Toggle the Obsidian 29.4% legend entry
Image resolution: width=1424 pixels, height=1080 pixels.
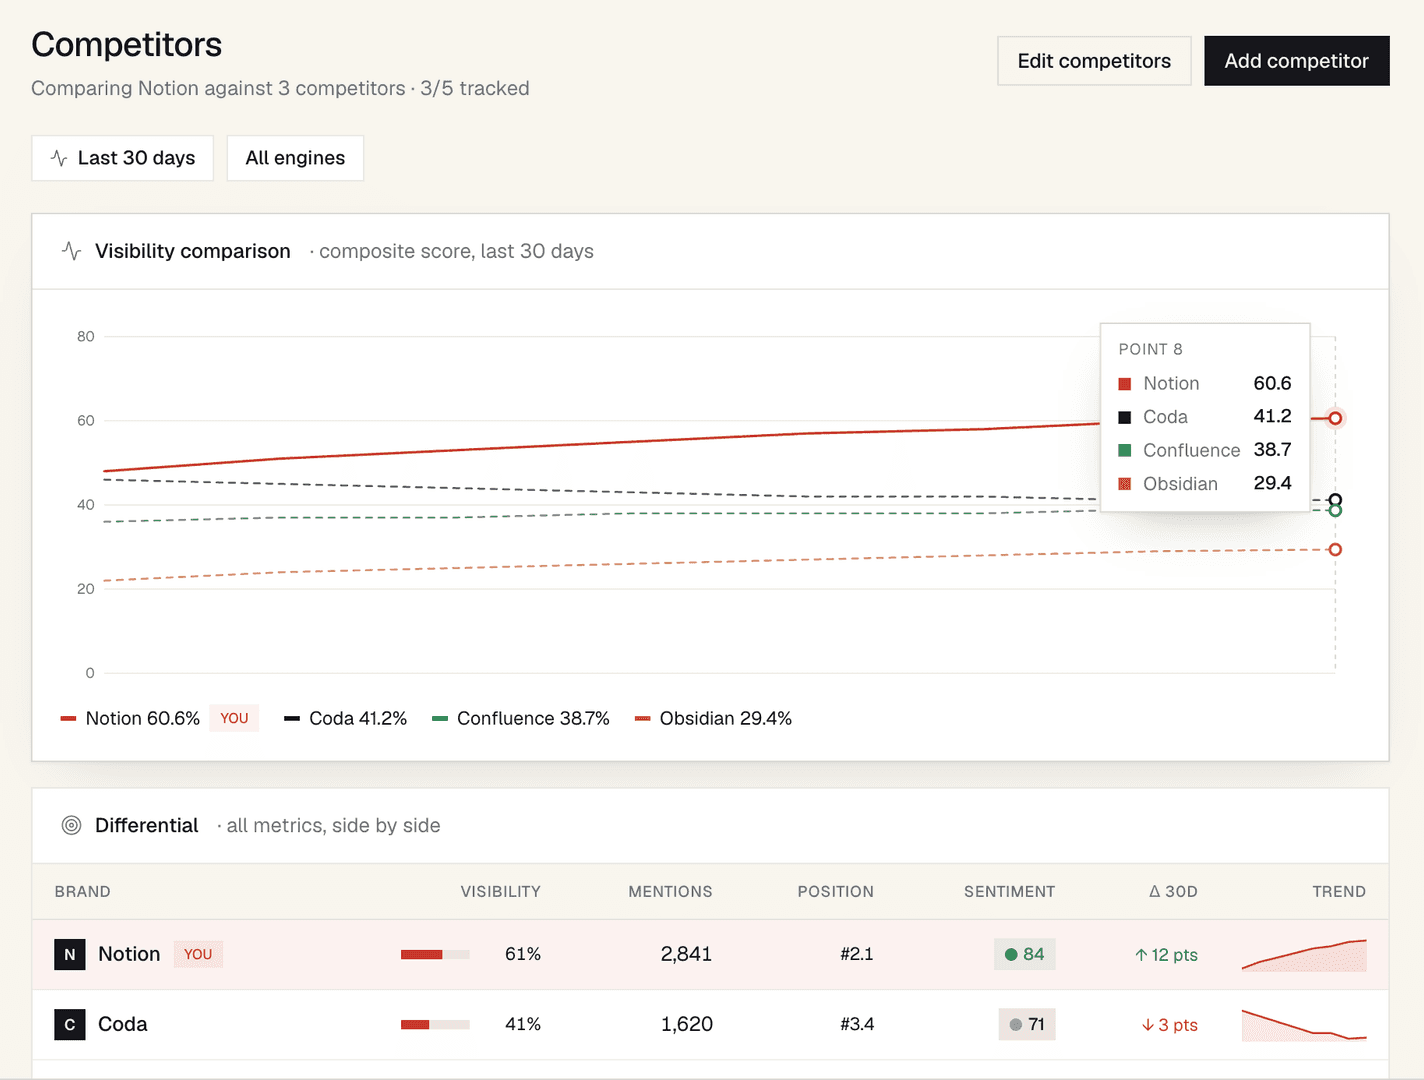click(x=713, y=718)
